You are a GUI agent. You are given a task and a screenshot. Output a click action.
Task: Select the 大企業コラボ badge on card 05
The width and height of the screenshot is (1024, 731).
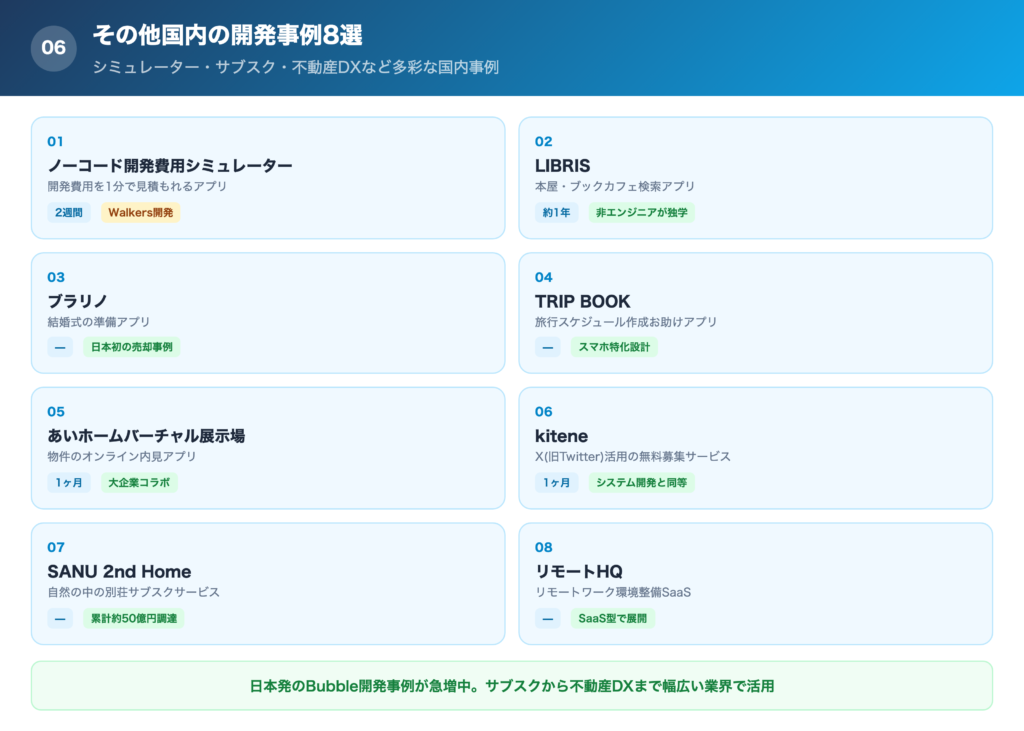140,483
